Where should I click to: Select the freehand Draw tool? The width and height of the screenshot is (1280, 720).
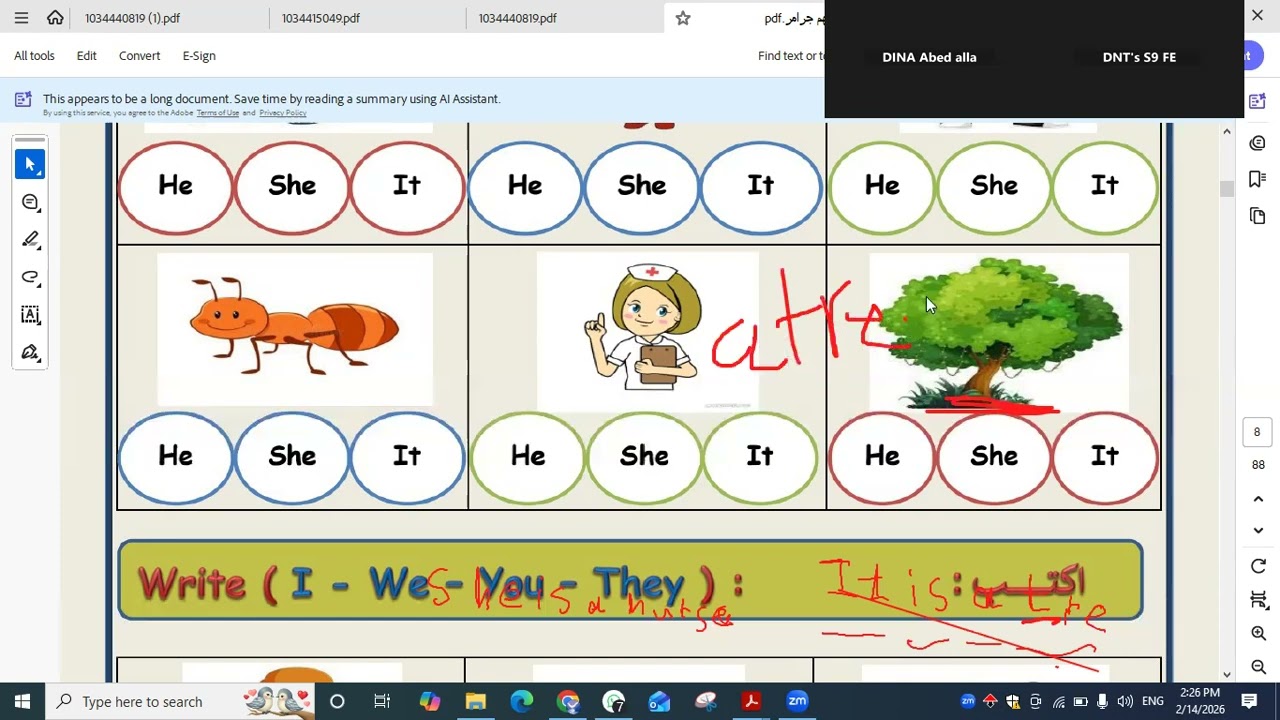pos(30,277)
